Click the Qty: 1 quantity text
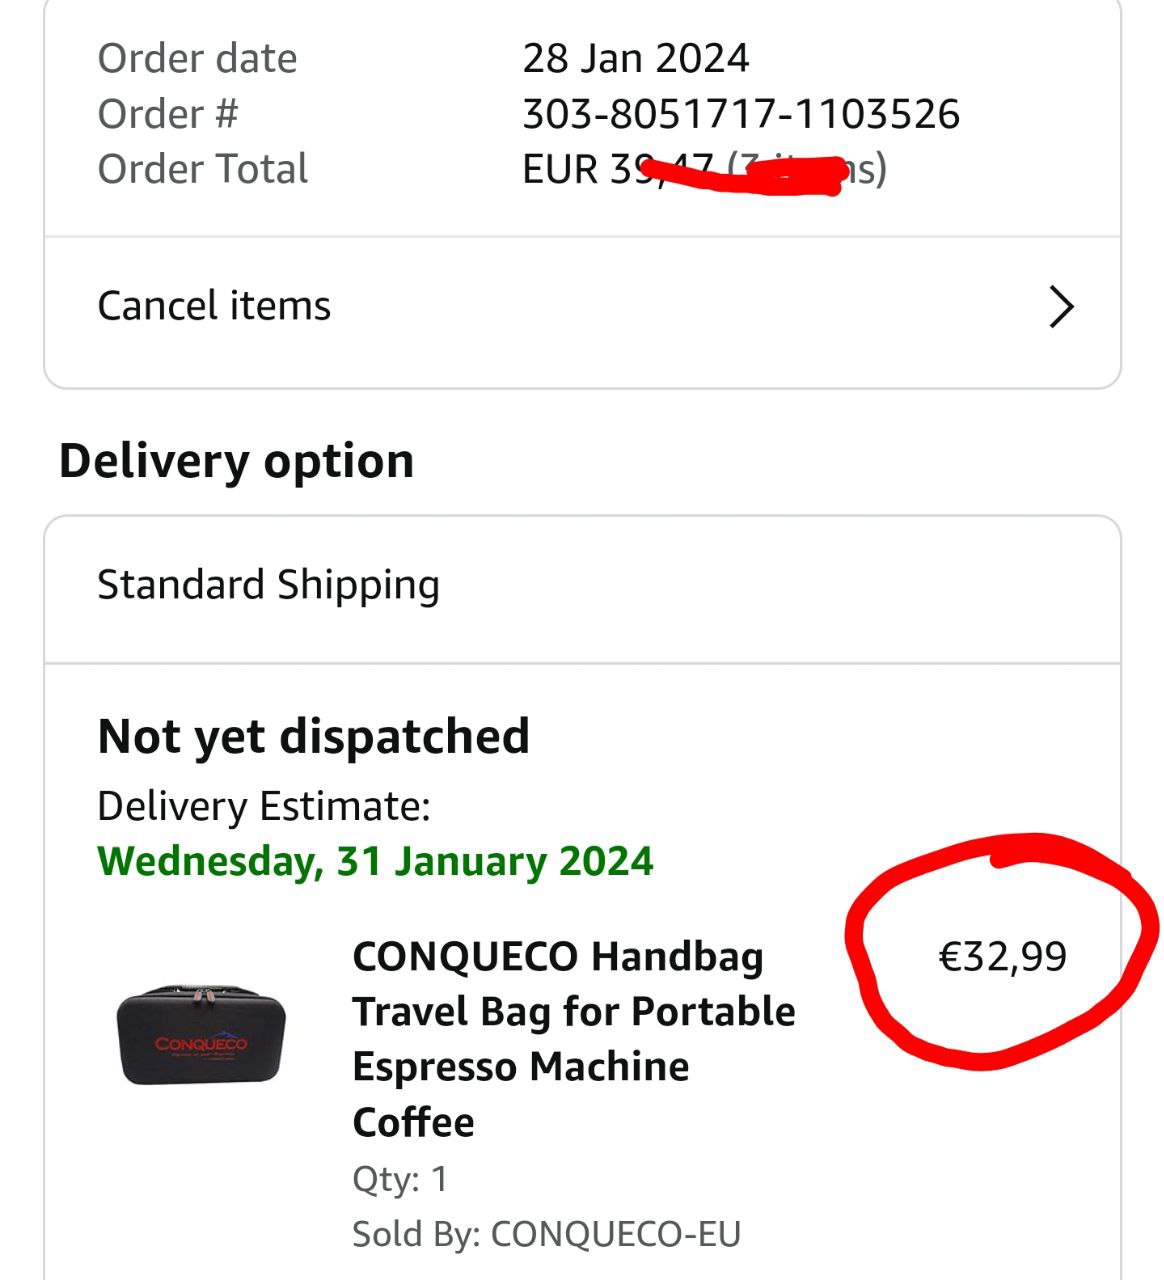This screenshot has width=1164, height=1280. pyautogui.click(x=399, y=1179)
